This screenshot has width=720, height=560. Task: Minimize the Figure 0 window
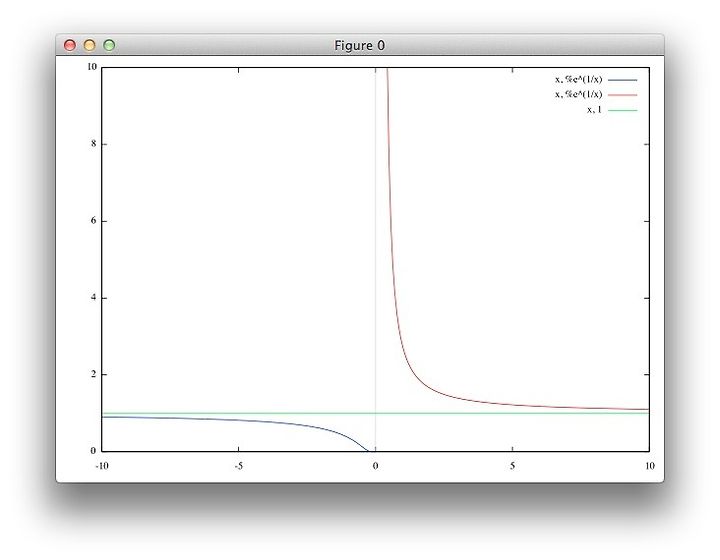point(90,45)
